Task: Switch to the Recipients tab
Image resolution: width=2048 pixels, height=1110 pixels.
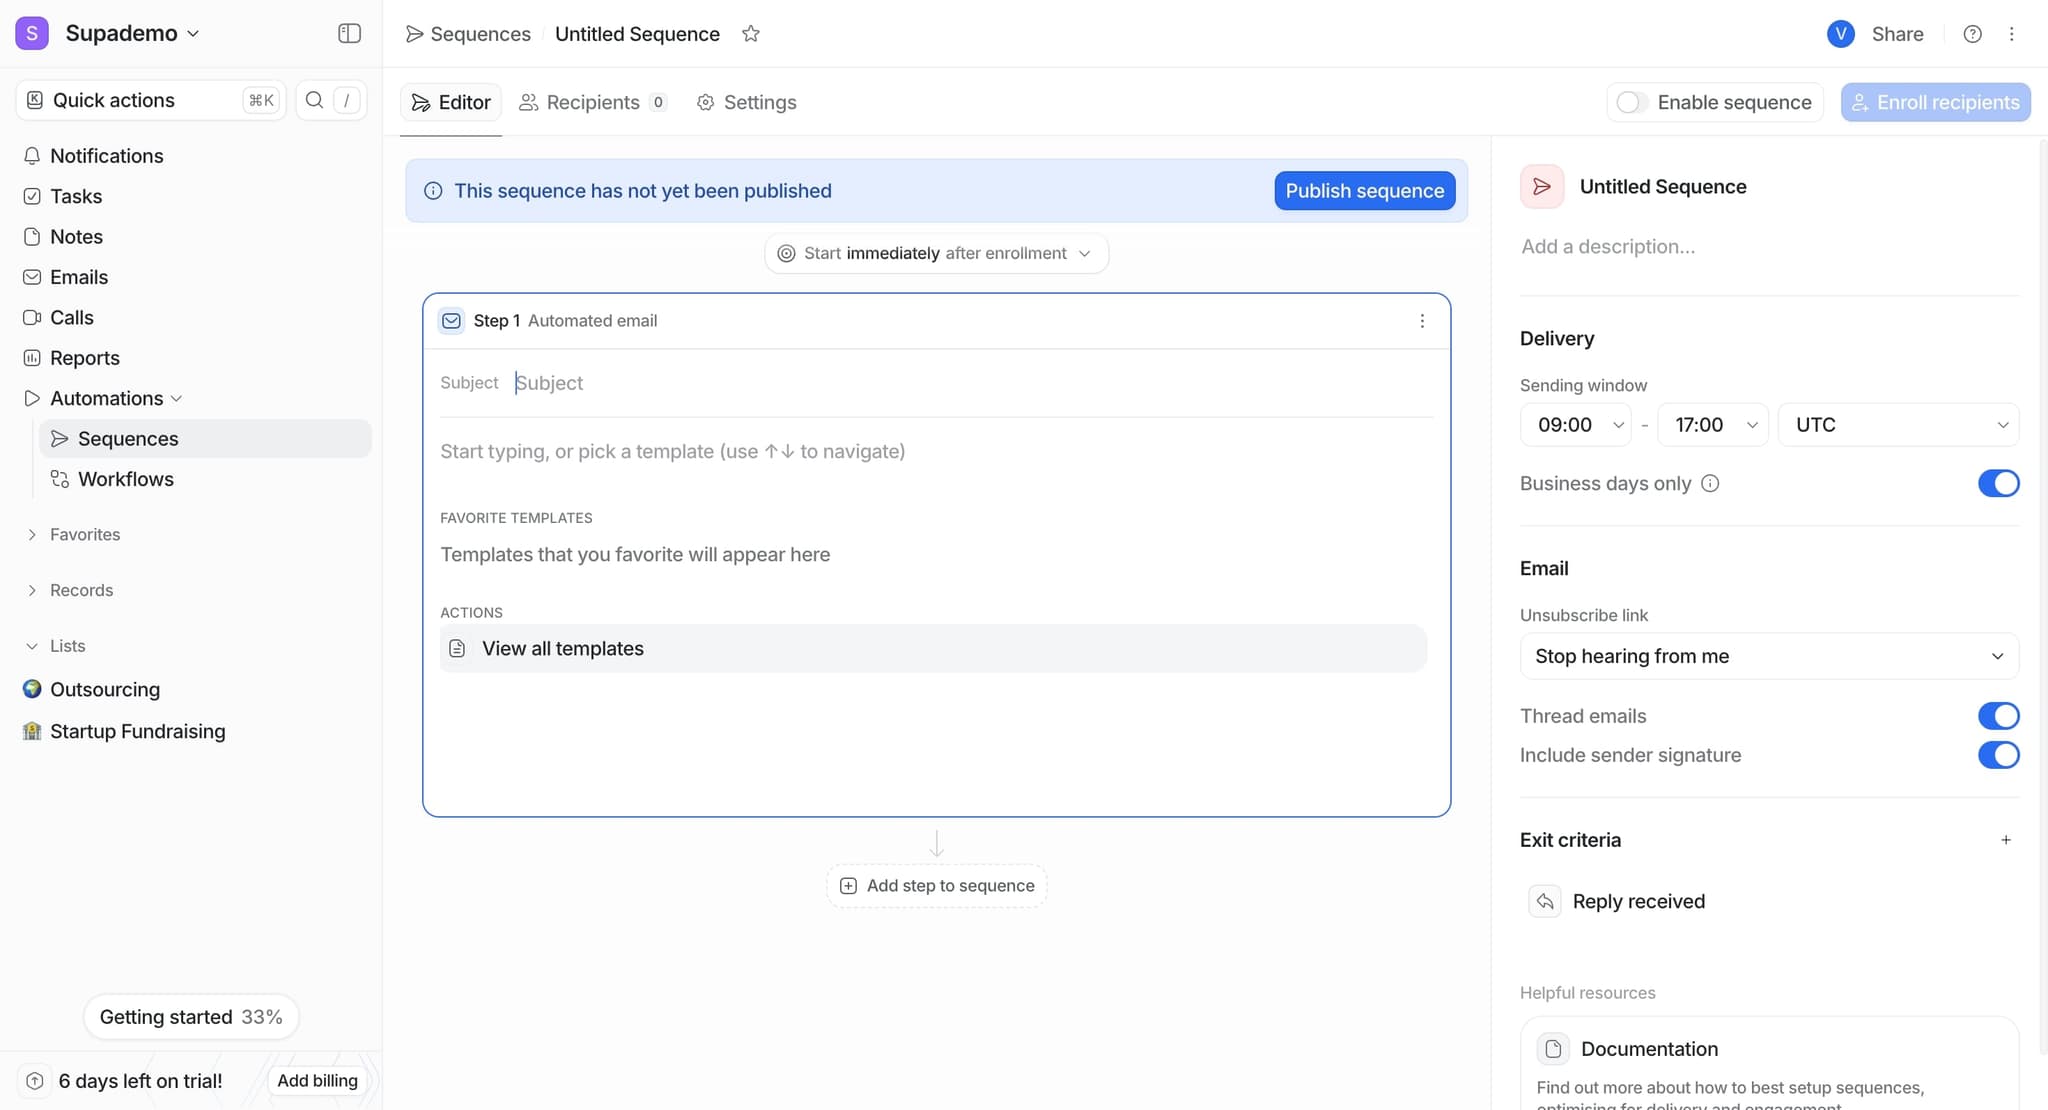Action: [x=592, y=102]
